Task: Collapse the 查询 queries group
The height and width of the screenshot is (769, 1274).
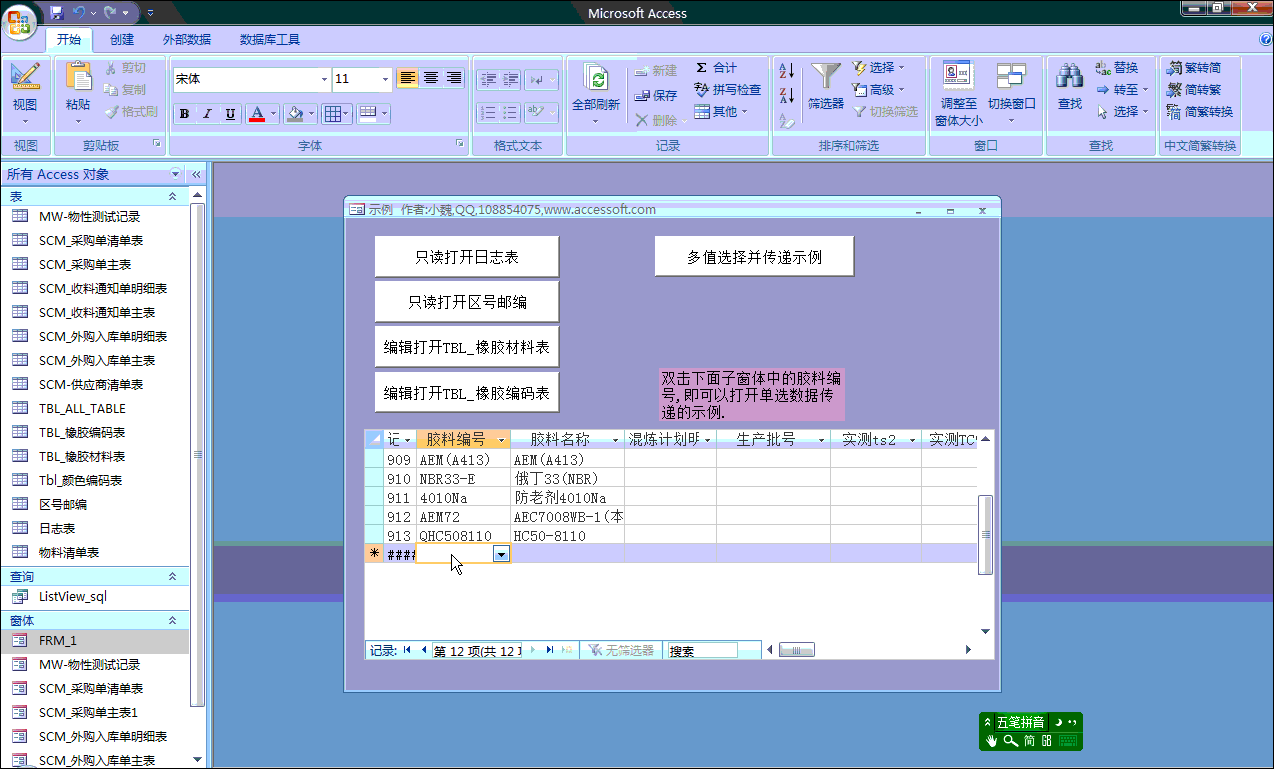Action: 172,577
